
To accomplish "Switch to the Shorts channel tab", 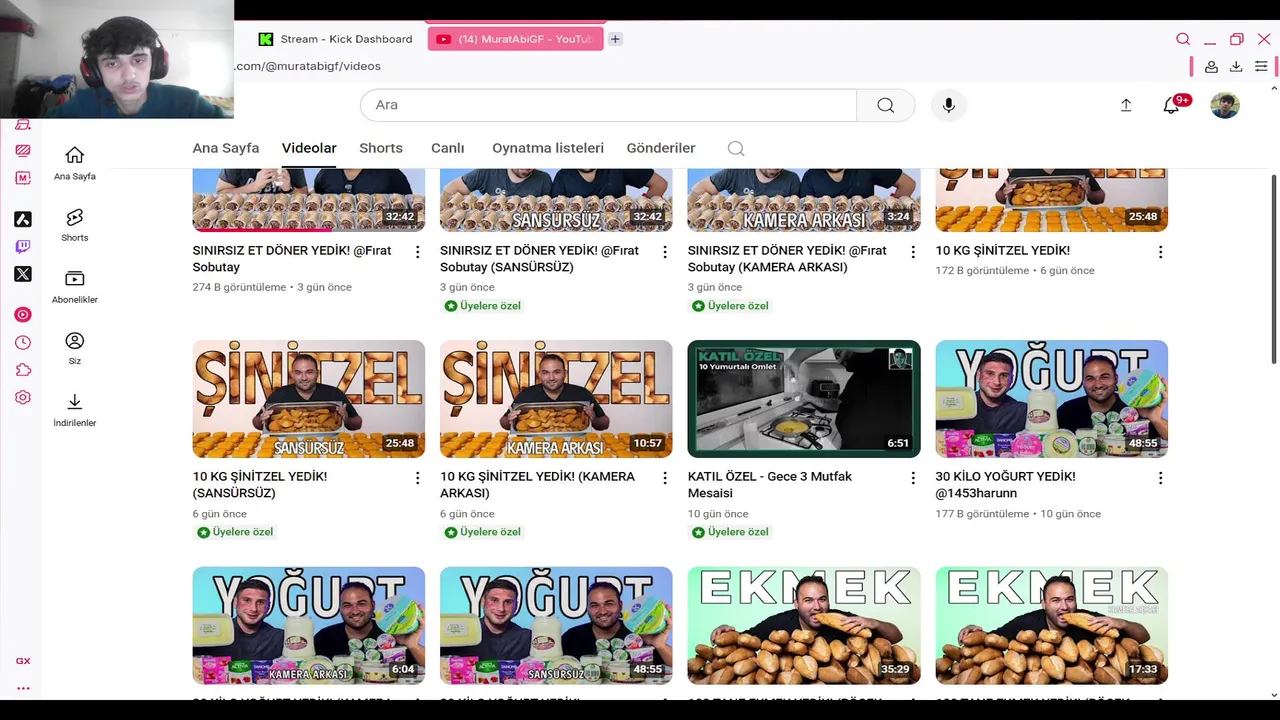I will click(381, 148).
